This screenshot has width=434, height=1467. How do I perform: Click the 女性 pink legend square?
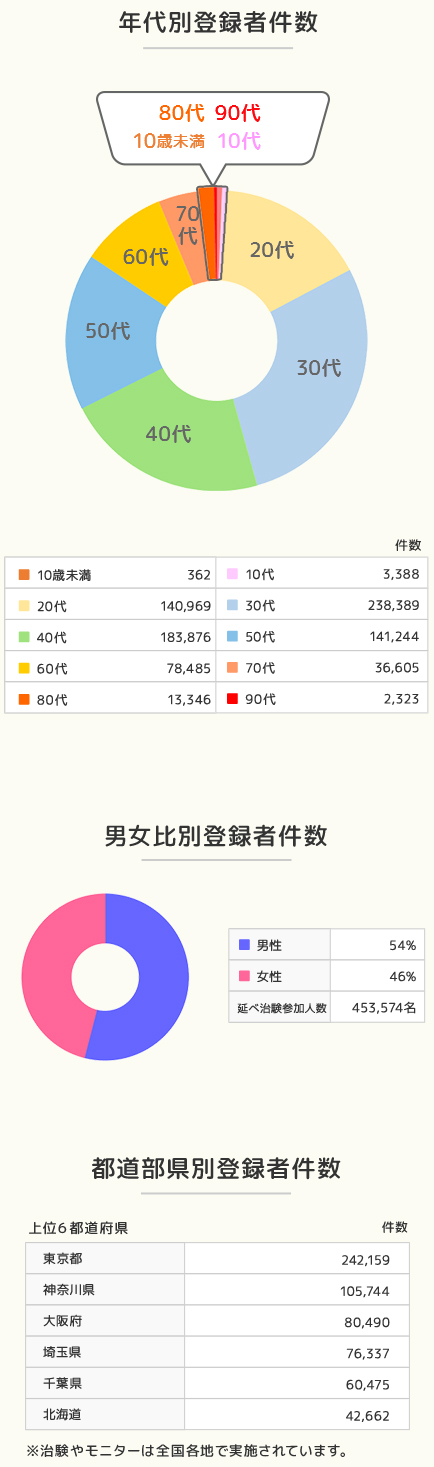tap(244, 975)
